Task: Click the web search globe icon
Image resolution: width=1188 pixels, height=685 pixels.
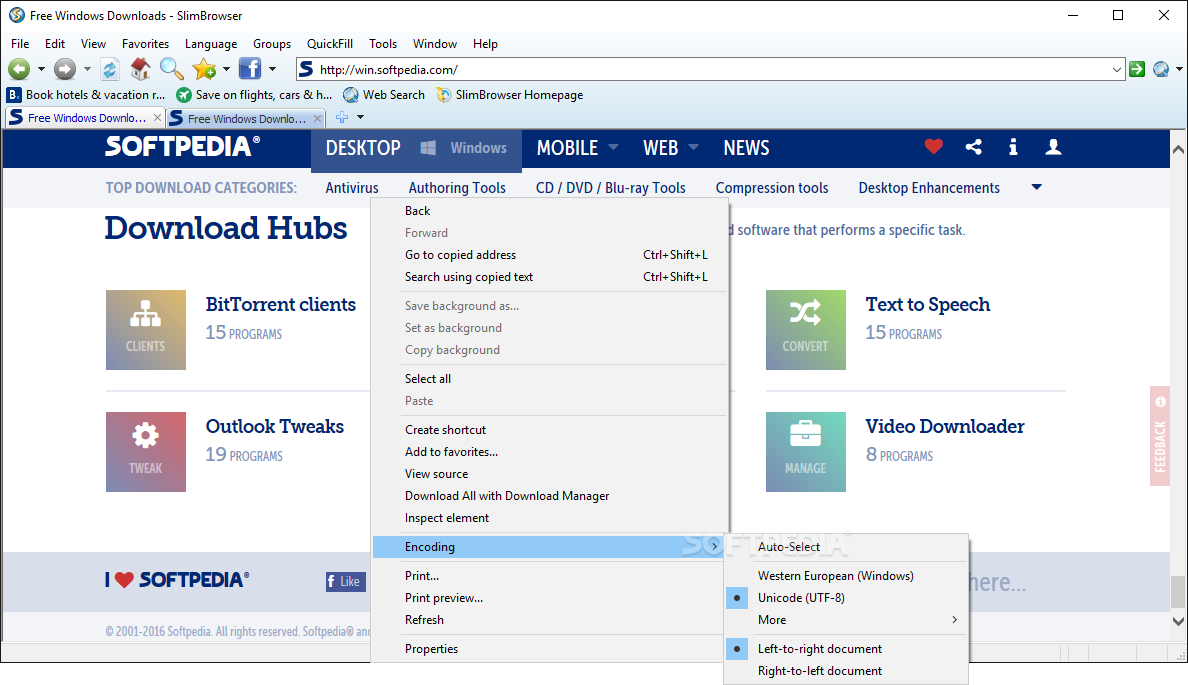Action: click(x=1161, y=69)
